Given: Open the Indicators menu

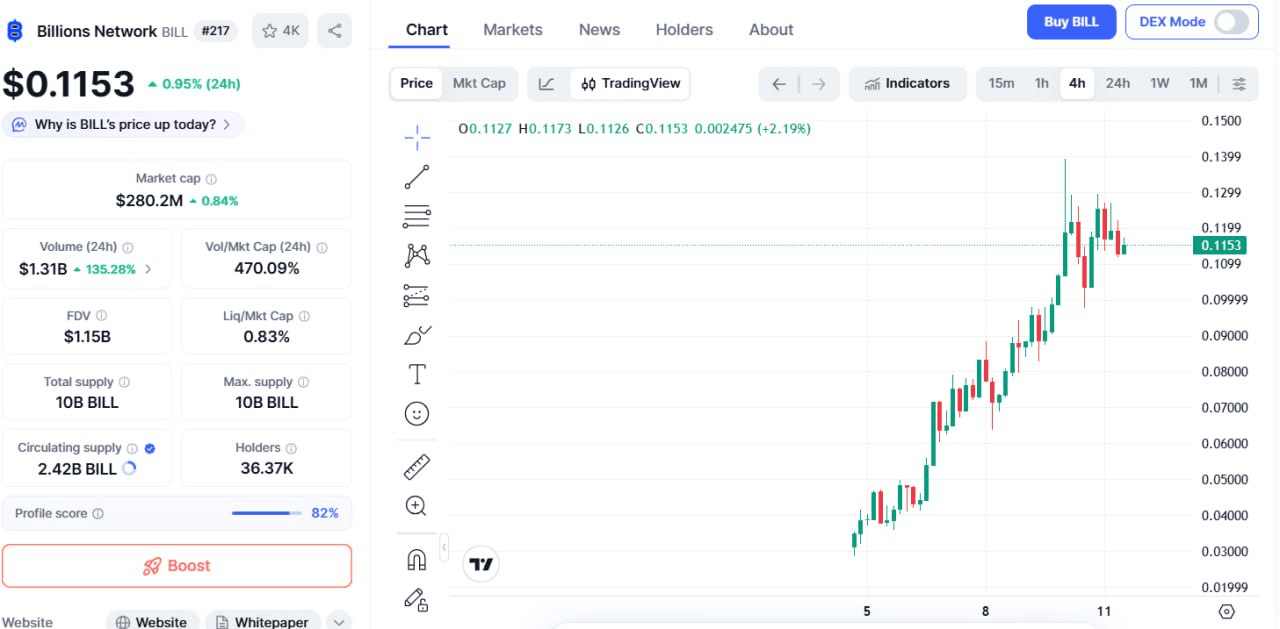Looking at the screenshot, I should (907, 84).
